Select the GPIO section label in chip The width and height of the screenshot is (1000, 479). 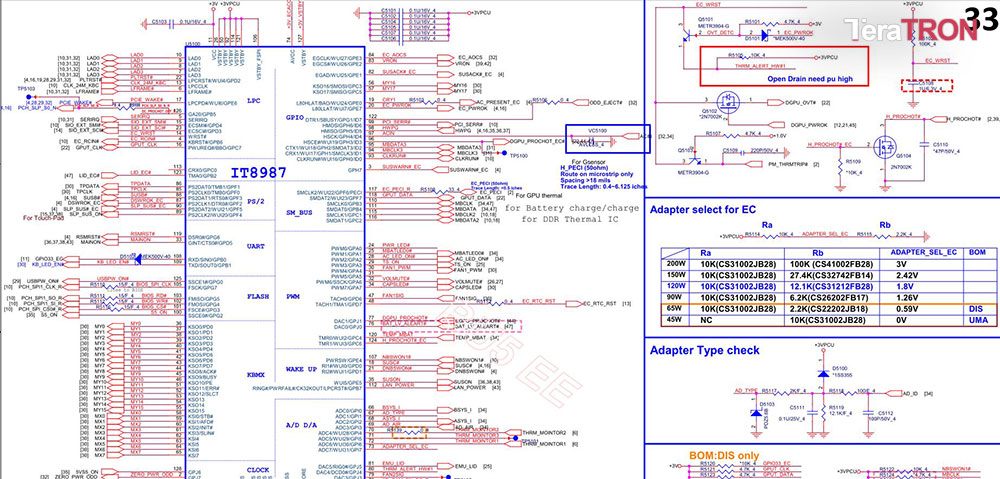[297, 118]
